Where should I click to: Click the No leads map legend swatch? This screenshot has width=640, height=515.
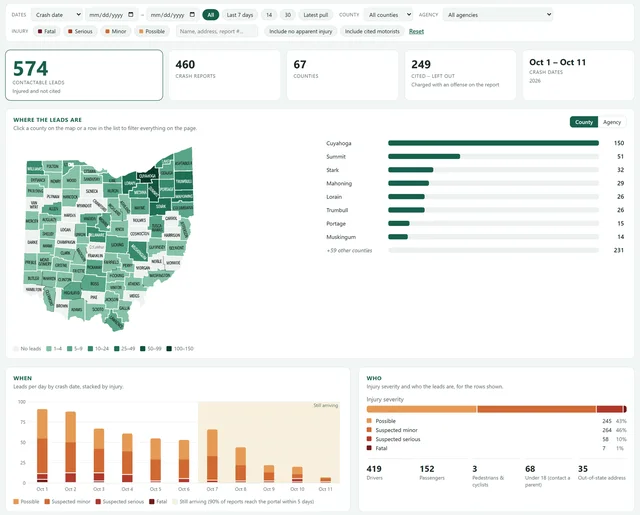click(x=16, y=349)
